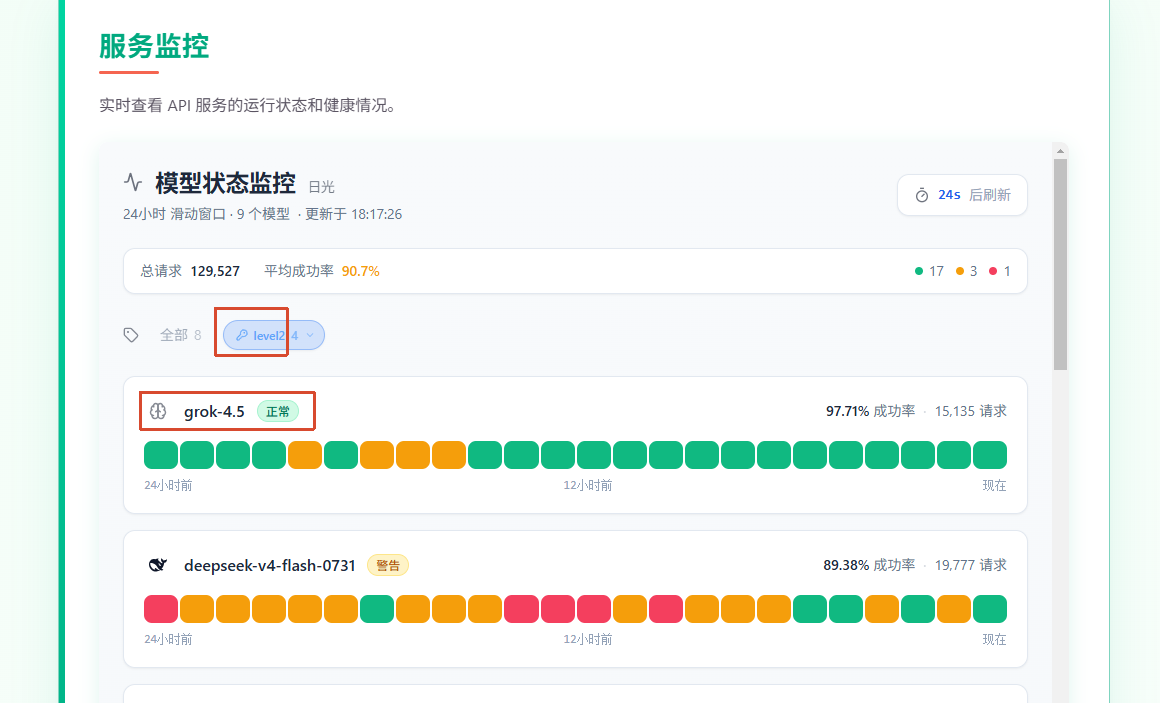Click deepseek's first green status block
The image size is (1160, 703).
click(377, 609)
